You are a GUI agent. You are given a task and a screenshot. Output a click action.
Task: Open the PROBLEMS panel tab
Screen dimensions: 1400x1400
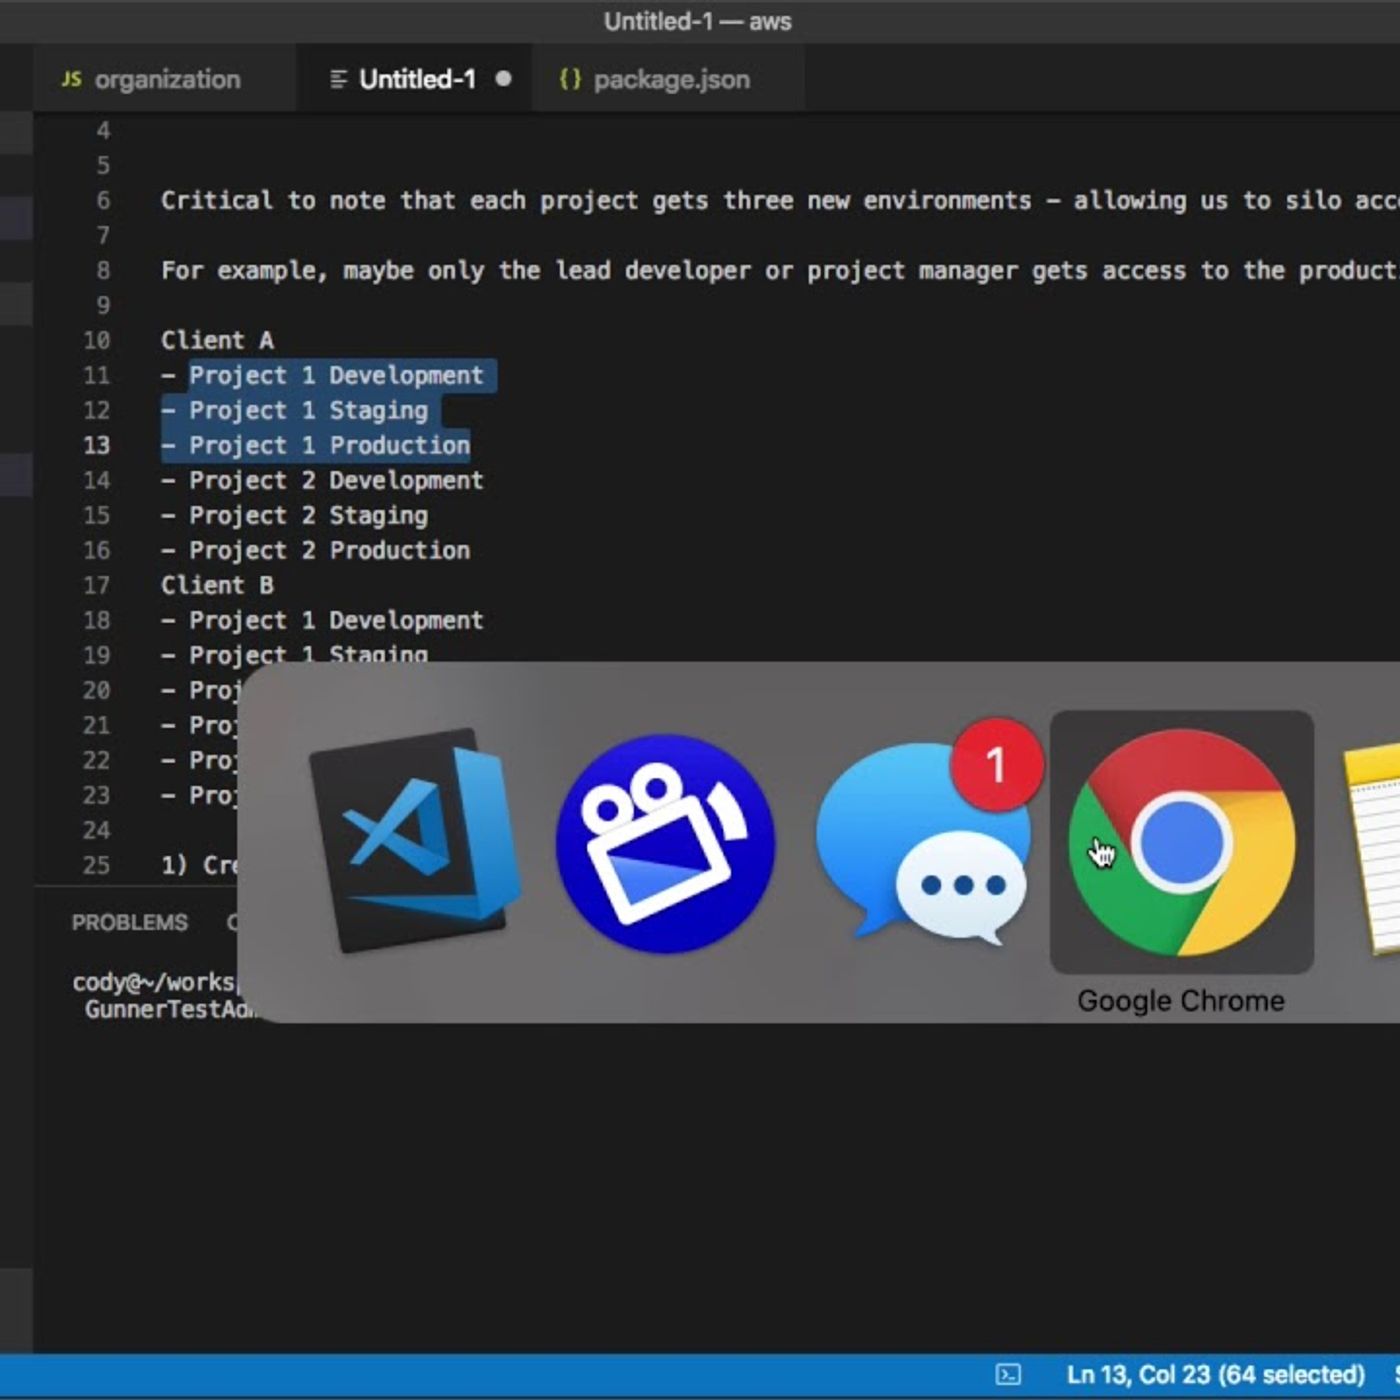tap(129, 922)
